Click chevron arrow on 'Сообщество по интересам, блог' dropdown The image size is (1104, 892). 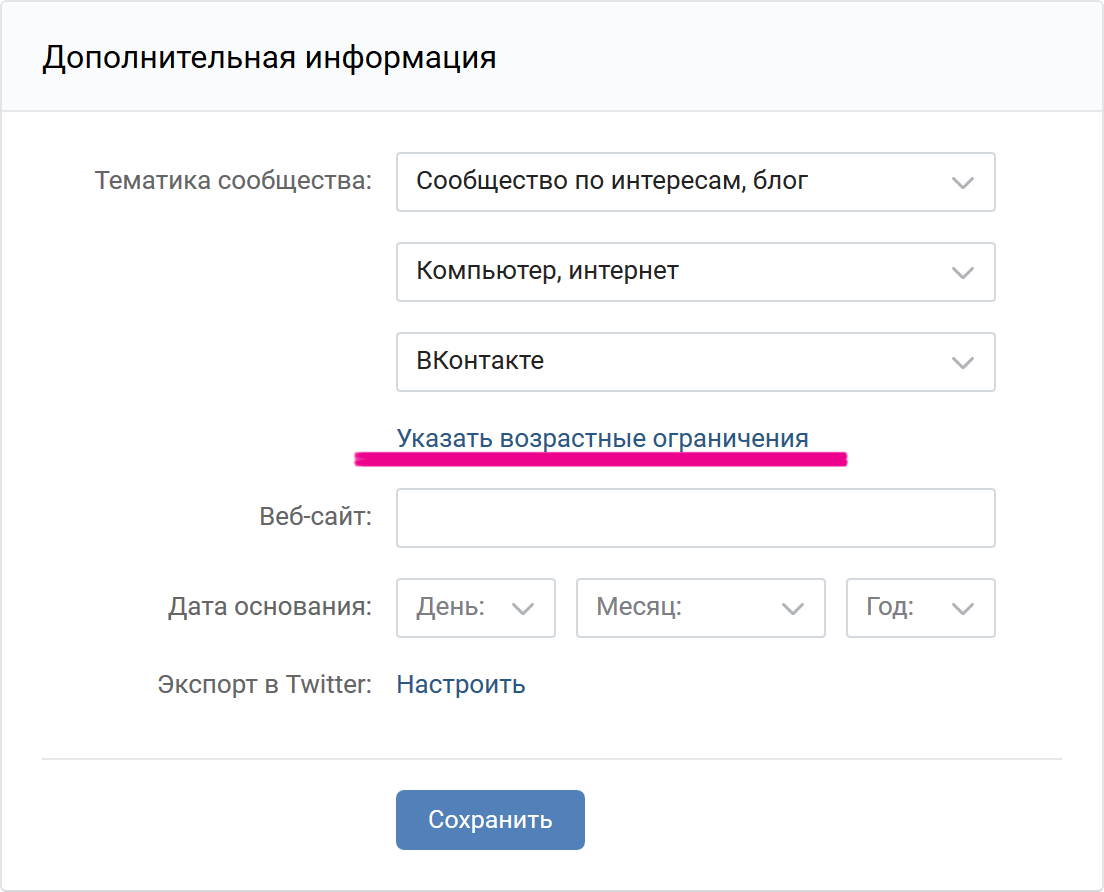[962, 183]
